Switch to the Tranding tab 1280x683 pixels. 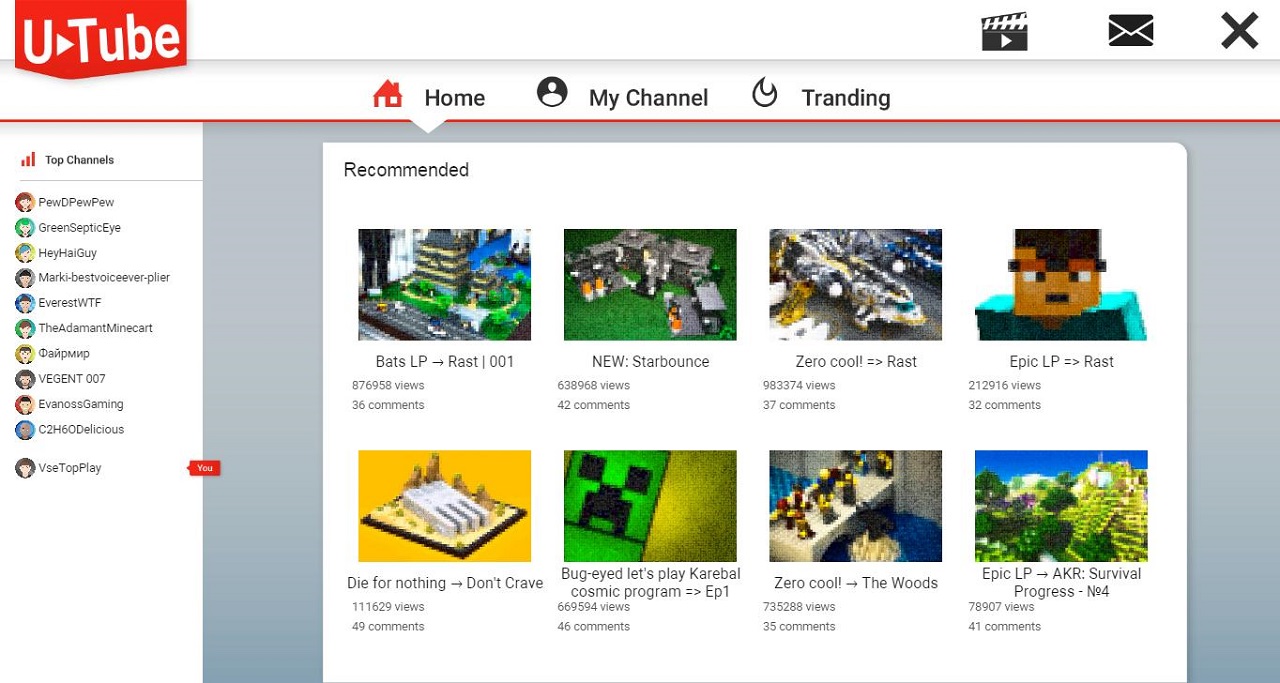pos(845,98)
